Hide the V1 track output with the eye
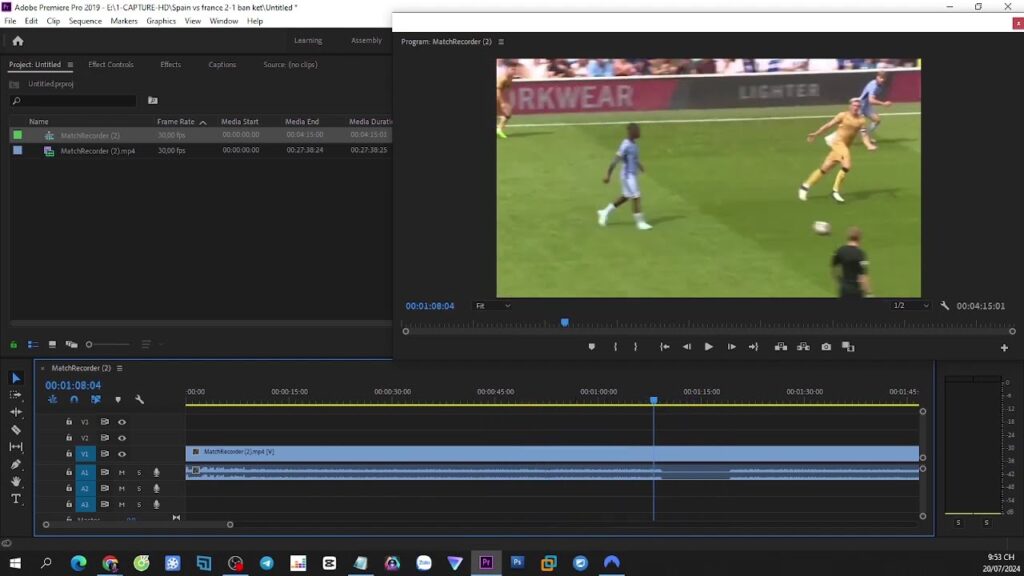The width and height of the screenshot is (1024, 576). point(121,454)
